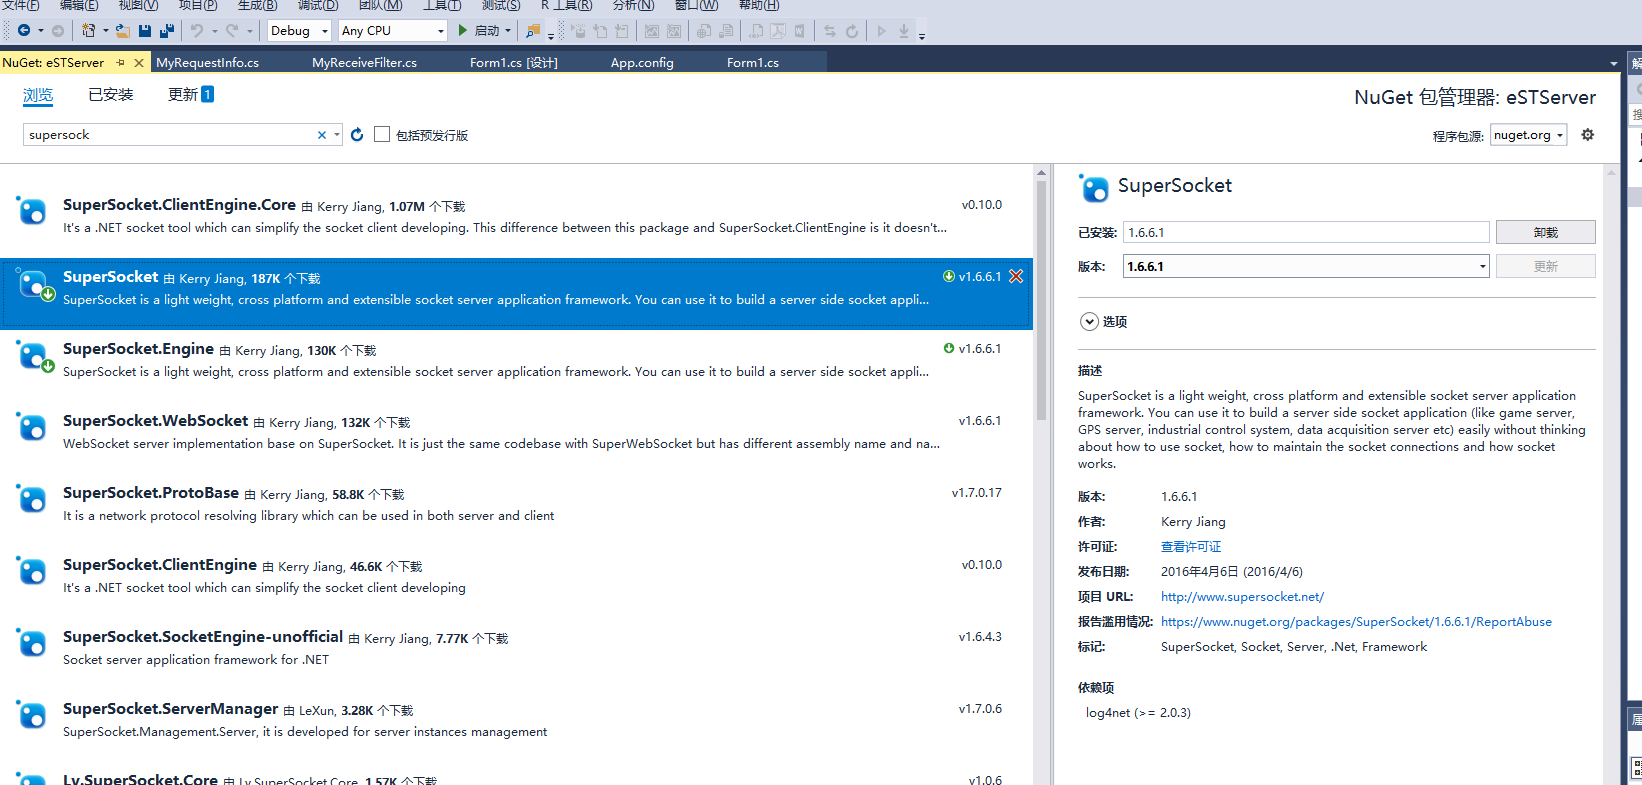Close the NuGet: eSTServer tab
The height and width of the screenshot is (785, 1642).
[x=139, y=62]
